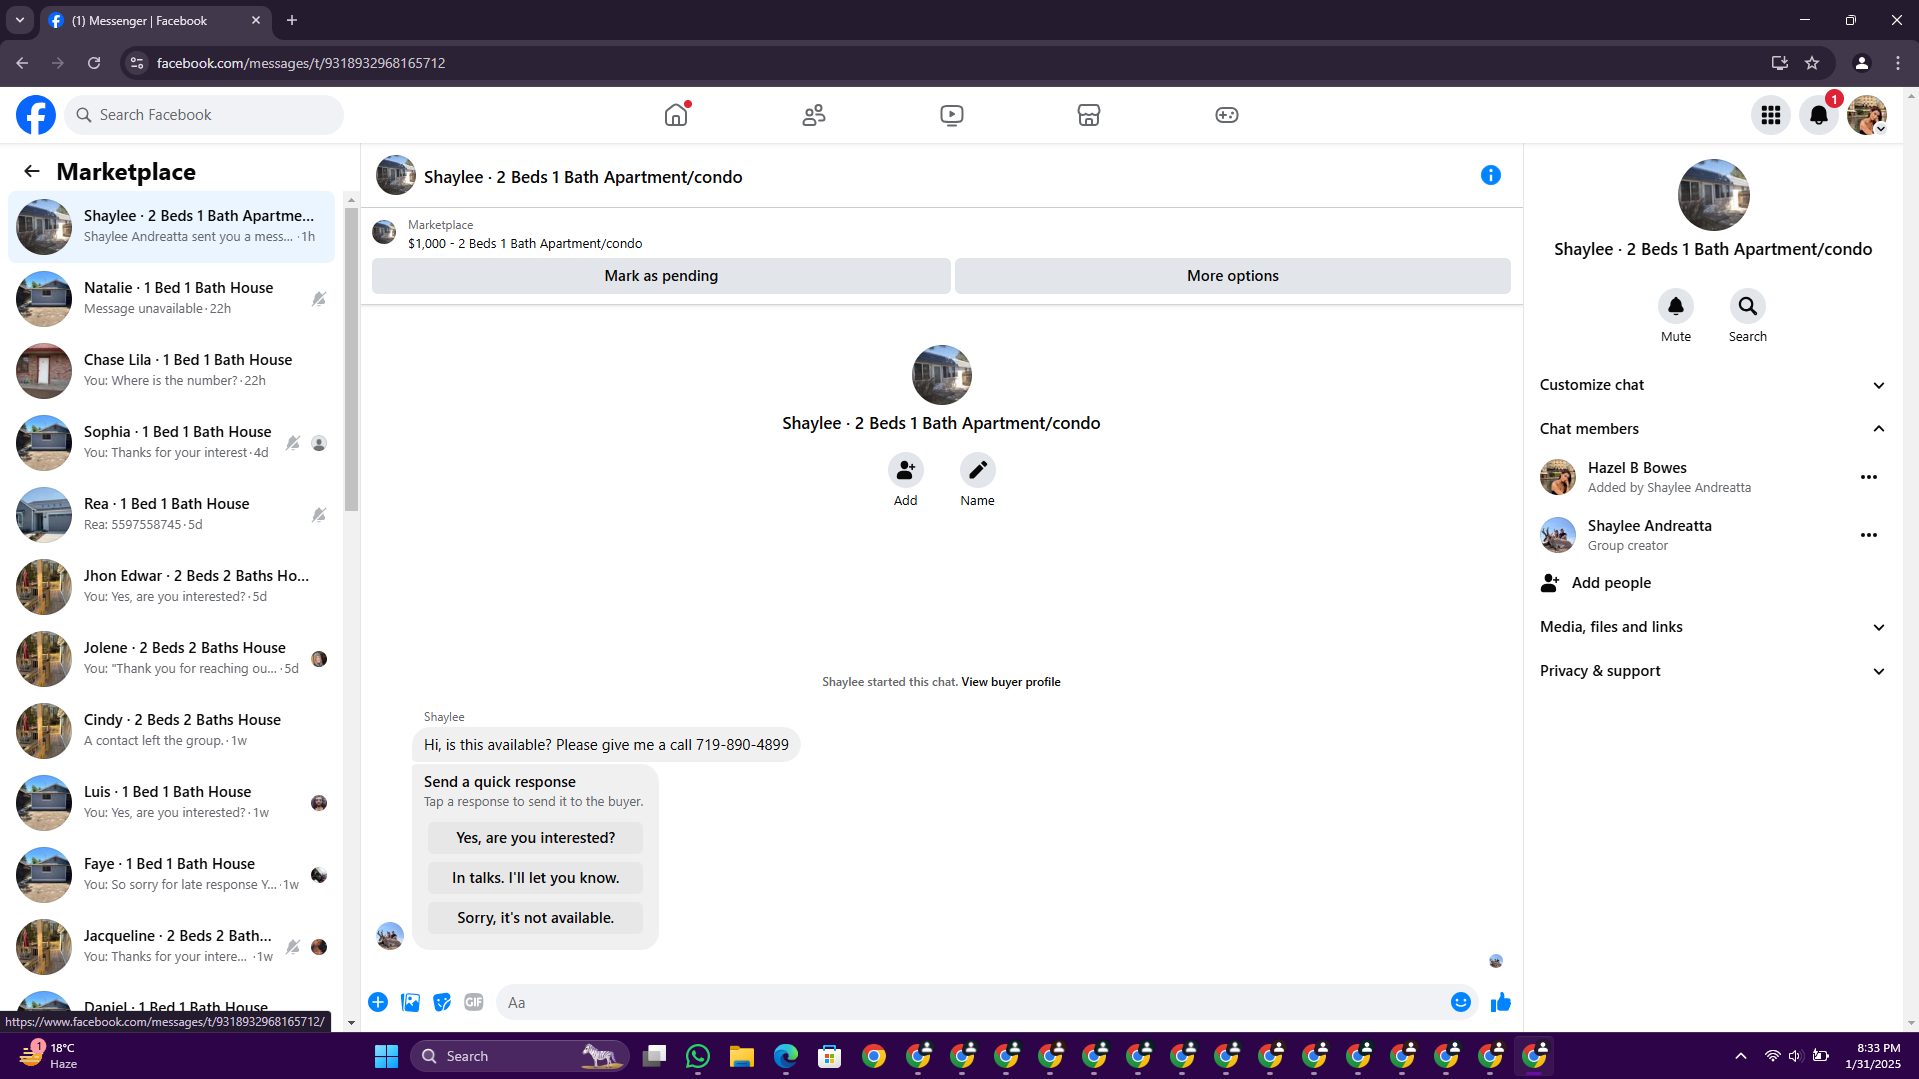
Task: Toggle conversation information panel icon
Action: 1491,175
